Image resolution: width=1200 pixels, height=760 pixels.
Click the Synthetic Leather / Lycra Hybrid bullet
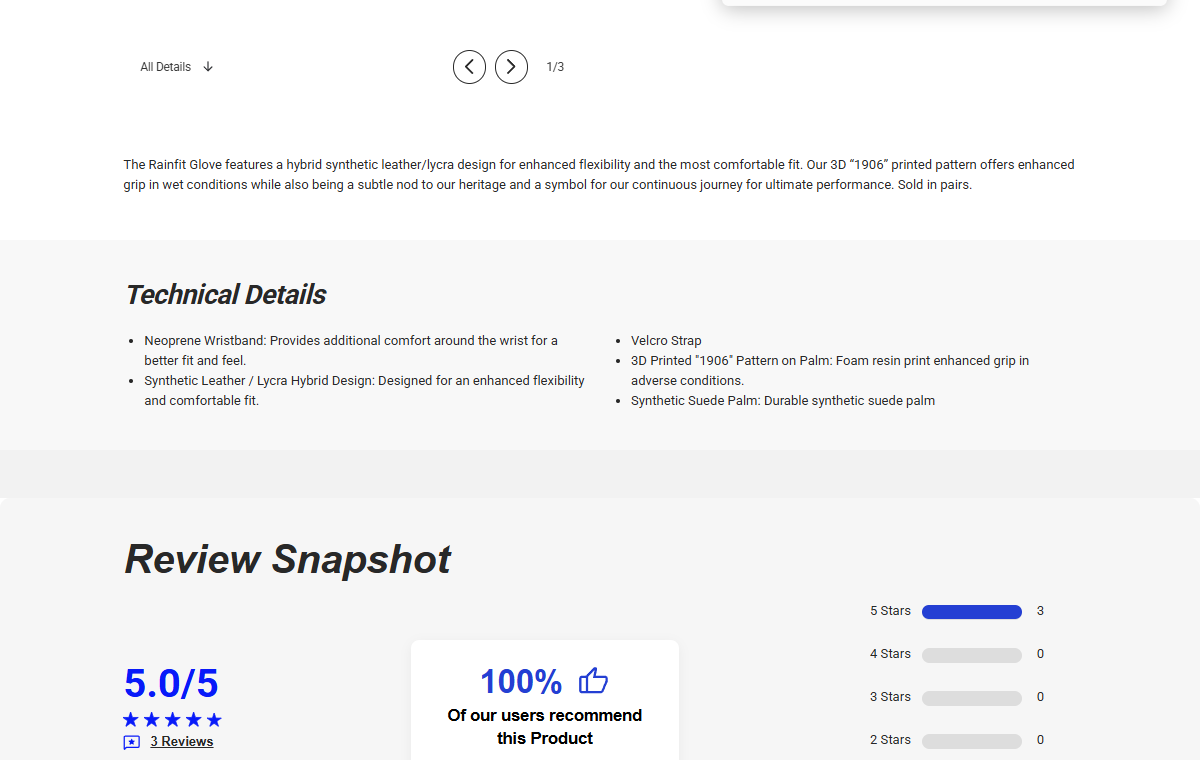click(x=364, y=391)
